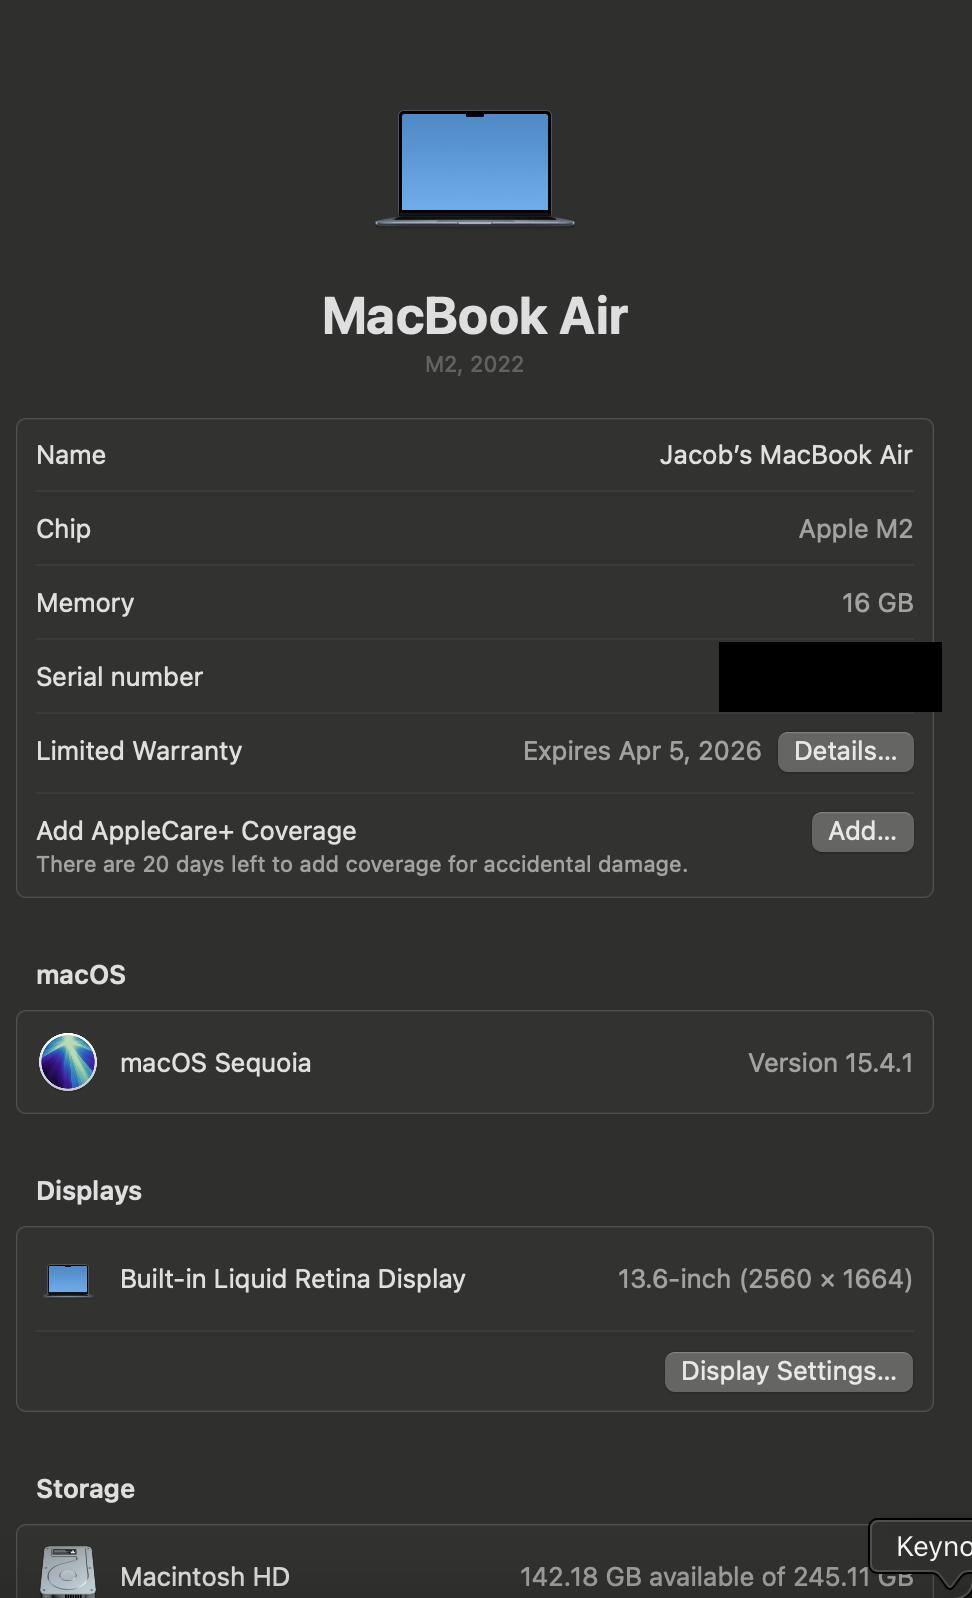The width and height of the screenshot is (972, 1598).
Task: Open Display Settings
Action: (788, 1371)
